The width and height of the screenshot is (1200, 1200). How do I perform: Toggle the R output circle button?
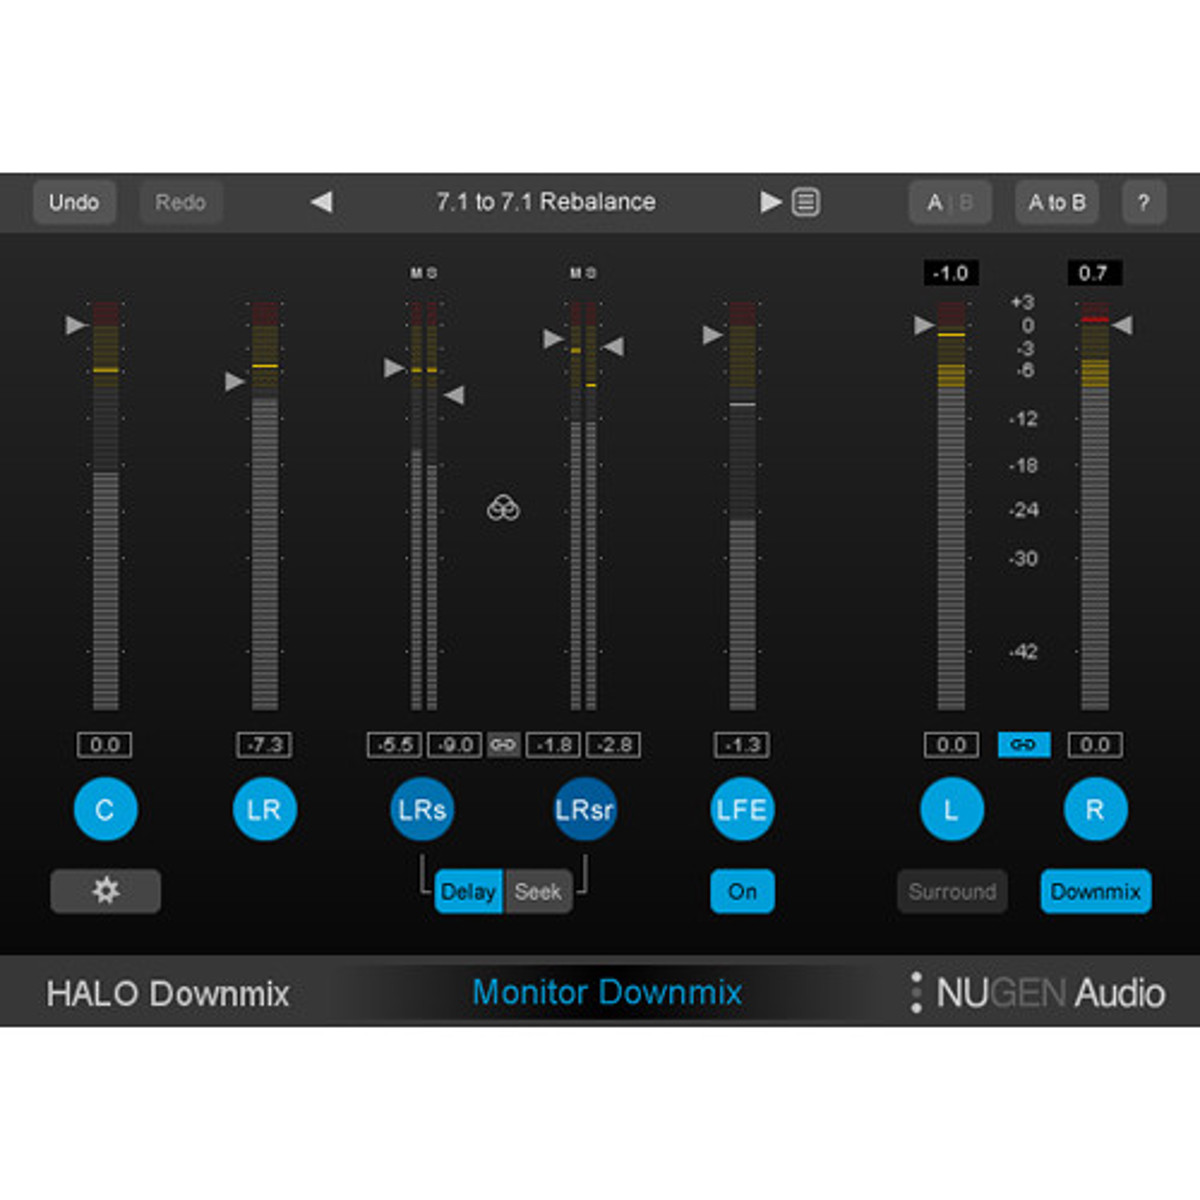click(x=1095, y=809)
